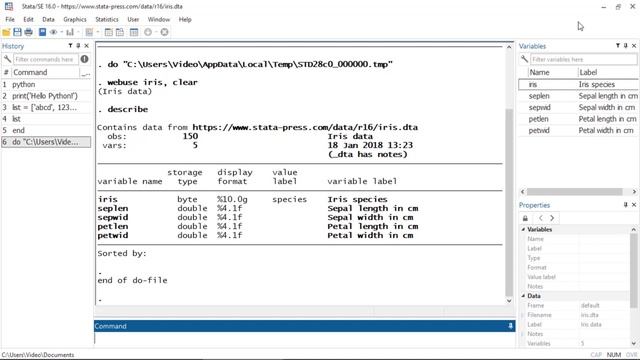Image resolution: width=640 pixels, height=360 pixels.
Task: Pin the History panel
Action: pyautogui.click(x=78, y=46)
